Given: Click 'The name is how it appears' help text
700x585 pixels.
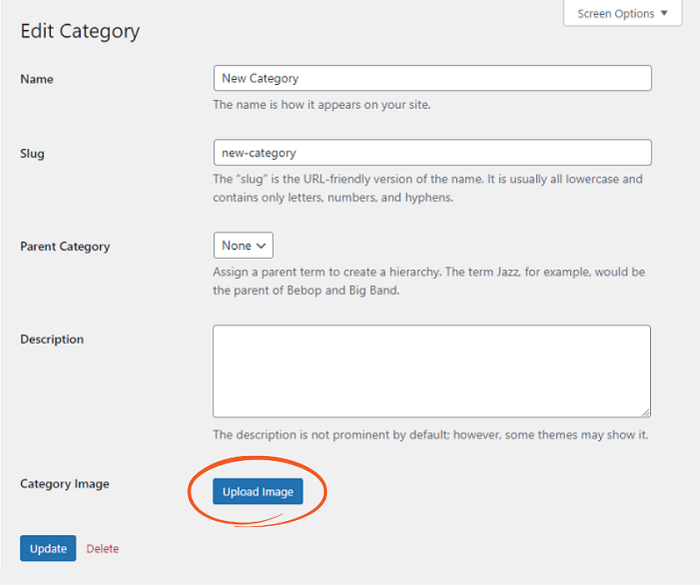Looking at the screenshot, I should pos(321,105).
